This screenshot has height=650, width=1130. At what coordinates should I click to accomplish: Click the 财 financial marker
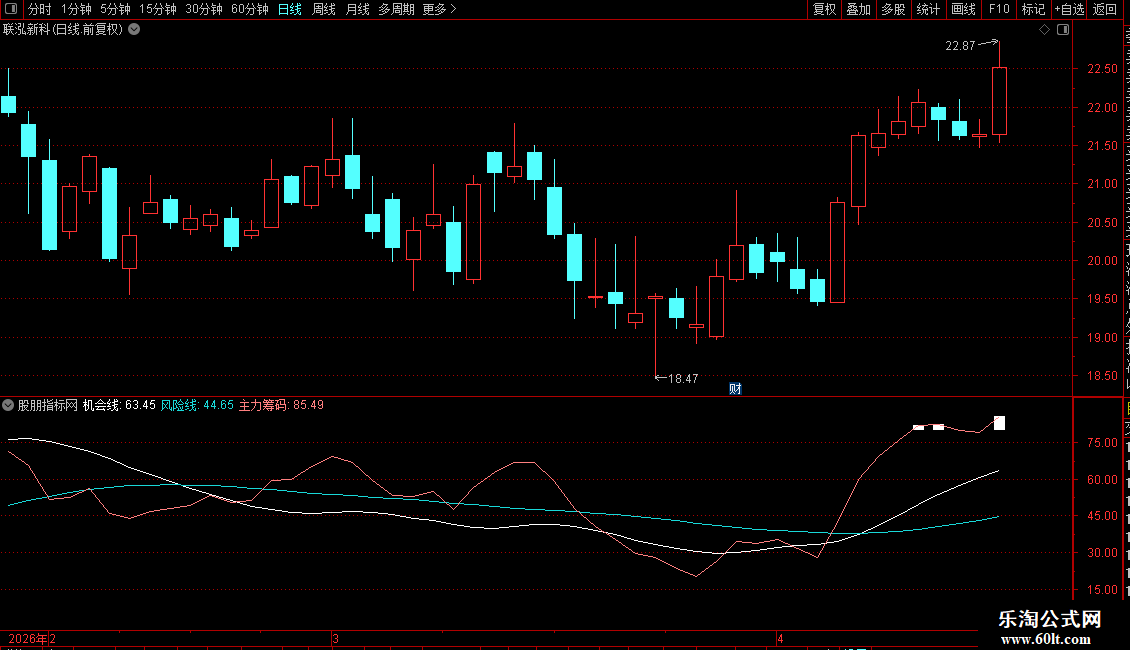[735, 389]
